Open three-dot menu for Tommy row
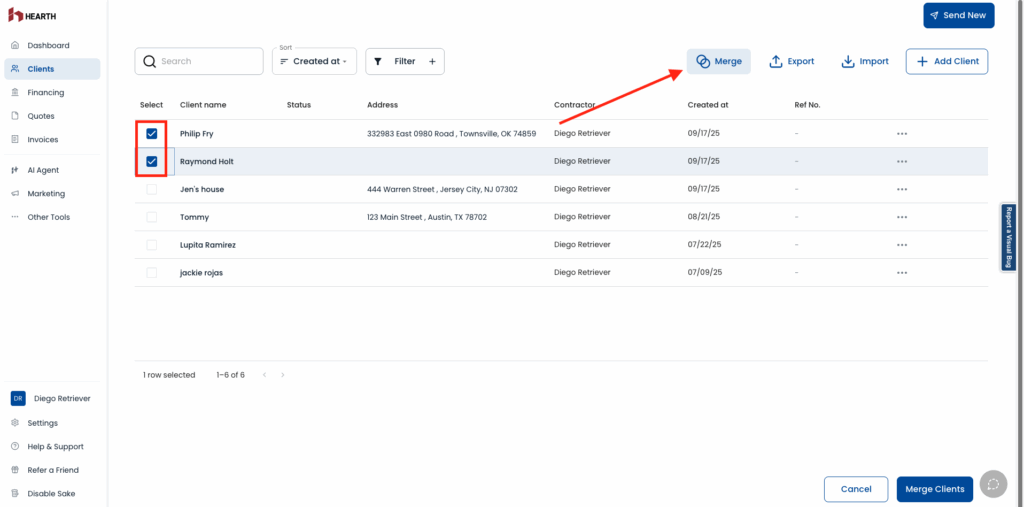The width and height of the screenshot is (1024, 507). click(x=901, y=217)
